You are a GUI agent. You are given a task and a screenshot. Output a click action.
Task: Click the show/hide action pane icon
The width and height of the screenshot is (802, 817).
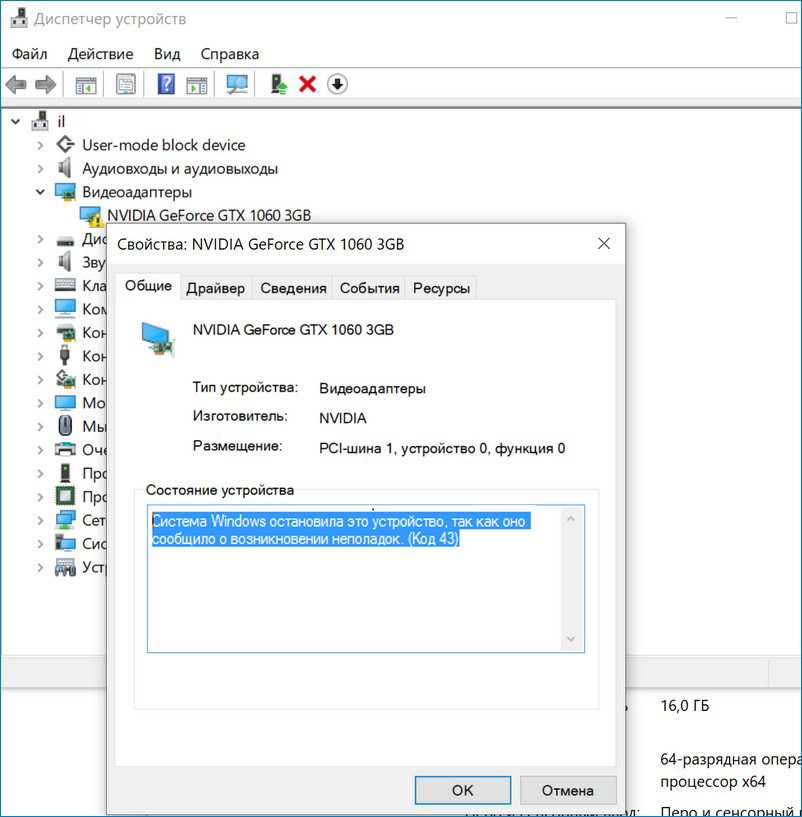click(196, 84)
